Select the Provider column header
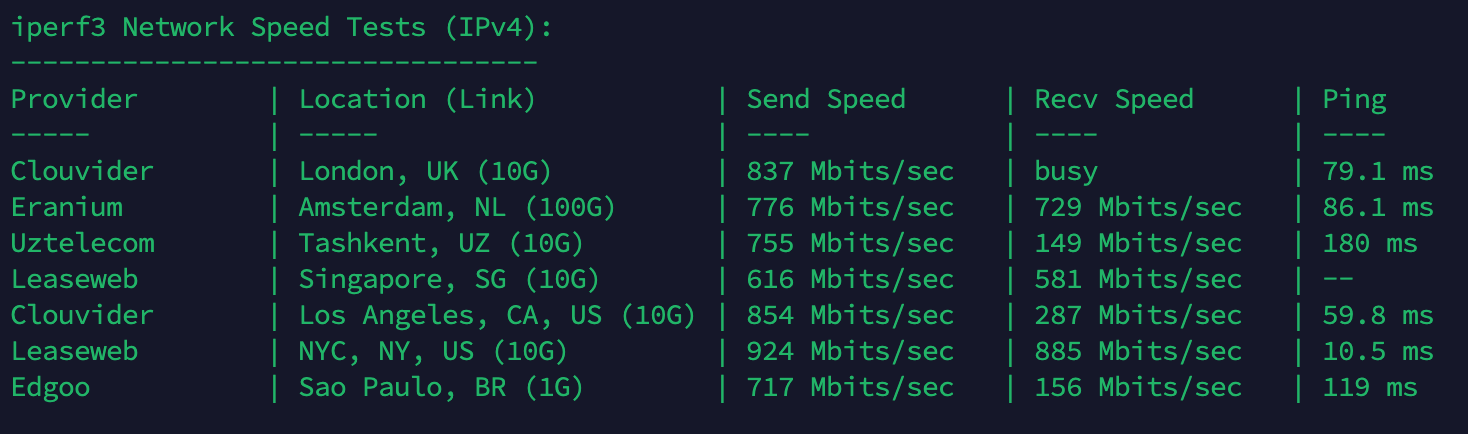This screenshot has width=1468, height=434. 74,99
